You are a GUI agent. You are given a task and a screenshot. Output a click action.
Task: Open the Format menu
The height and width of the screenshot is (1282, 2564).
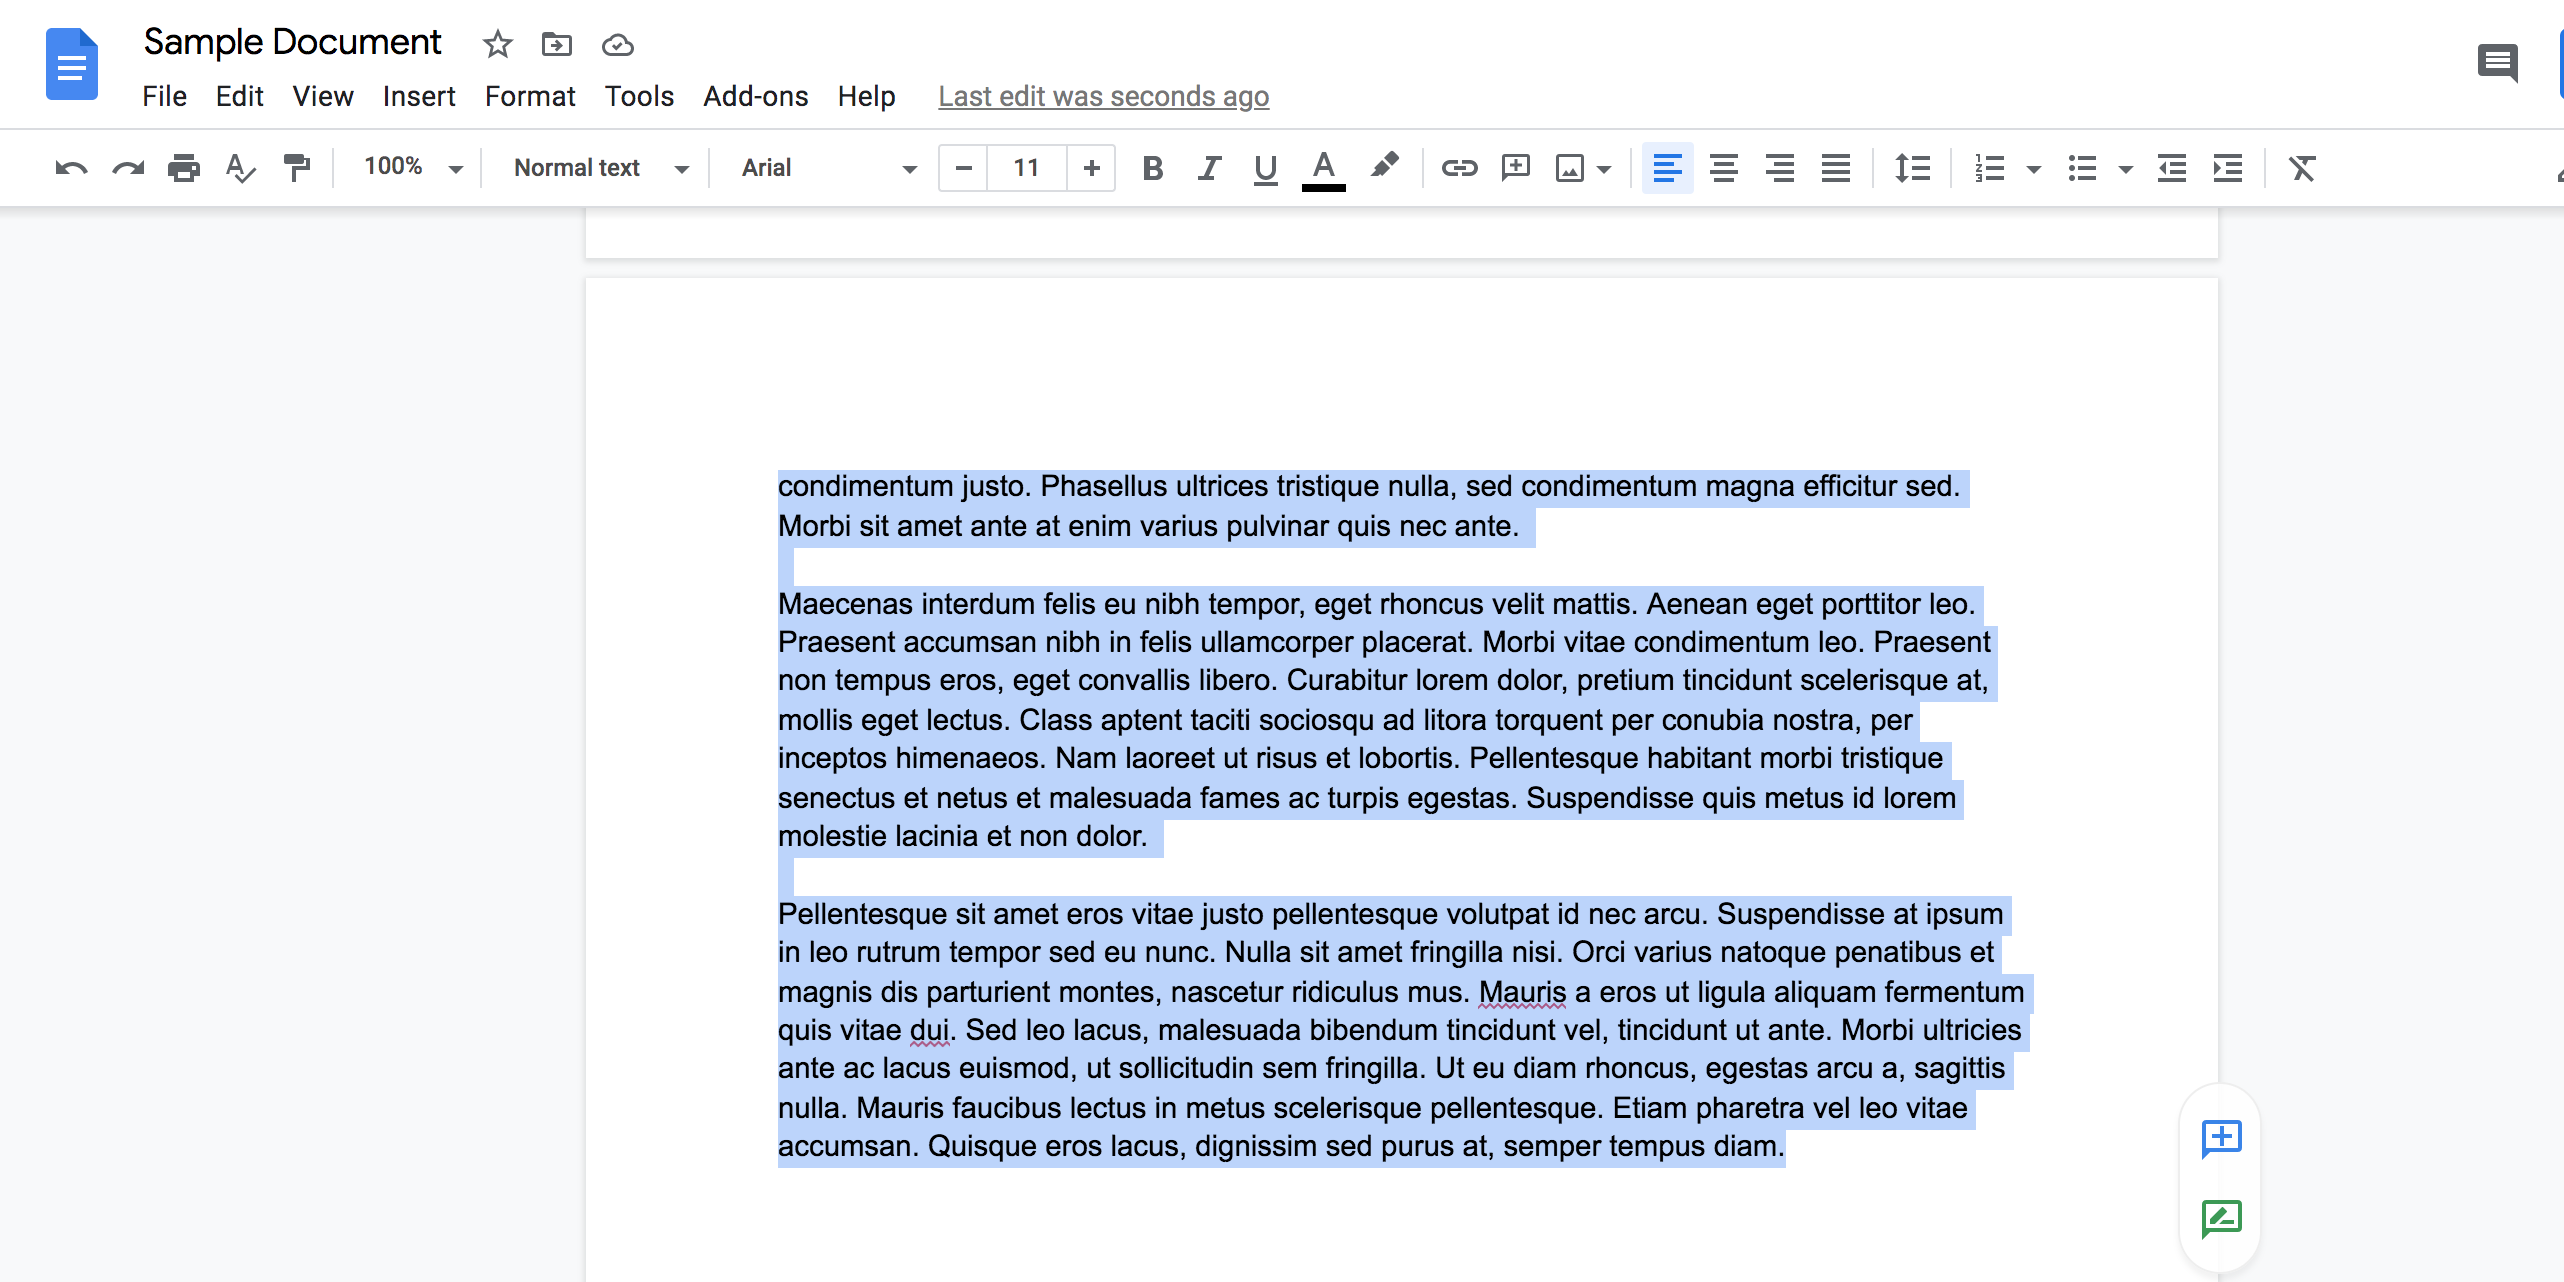coord(527,95)
